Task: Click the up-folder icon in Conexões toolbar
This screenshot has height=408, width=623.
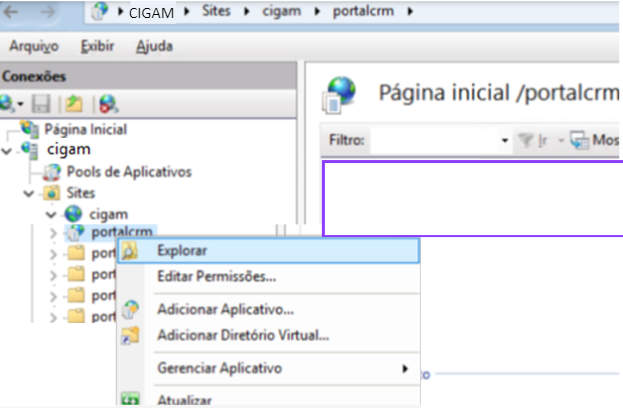Action: (74, 104)
